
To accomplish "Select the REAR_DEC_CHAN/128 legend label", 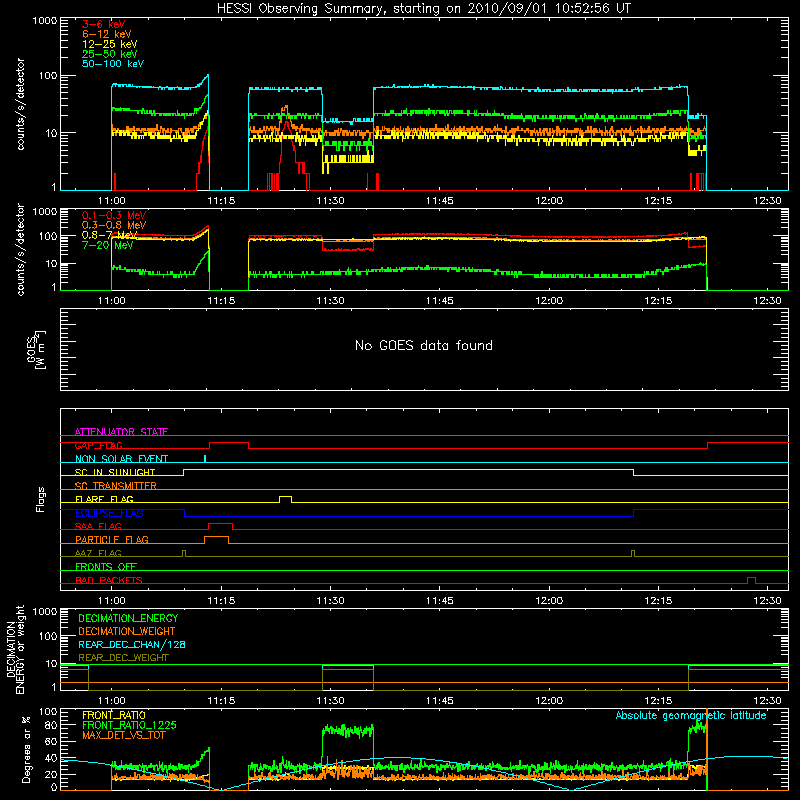I will [x=132, y=644].
